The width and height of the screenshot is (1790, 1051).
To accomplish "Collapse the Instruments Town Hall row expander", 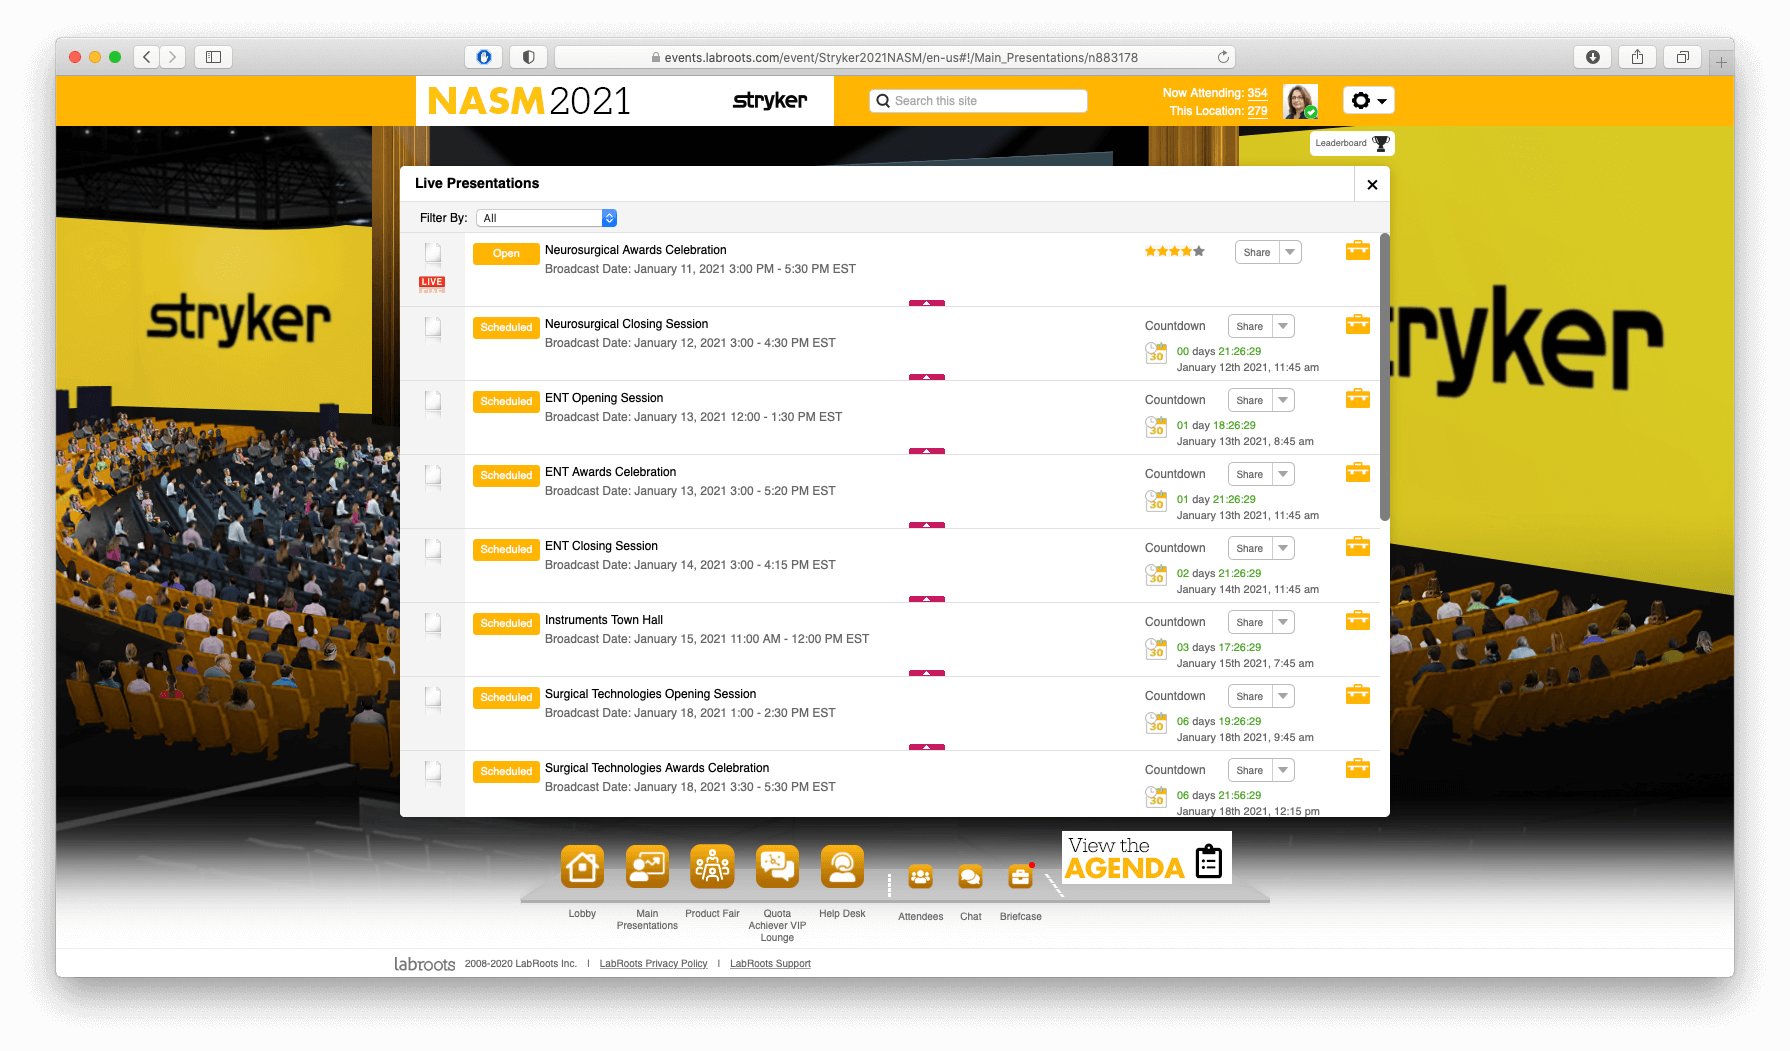I will (x=927, y=673).
